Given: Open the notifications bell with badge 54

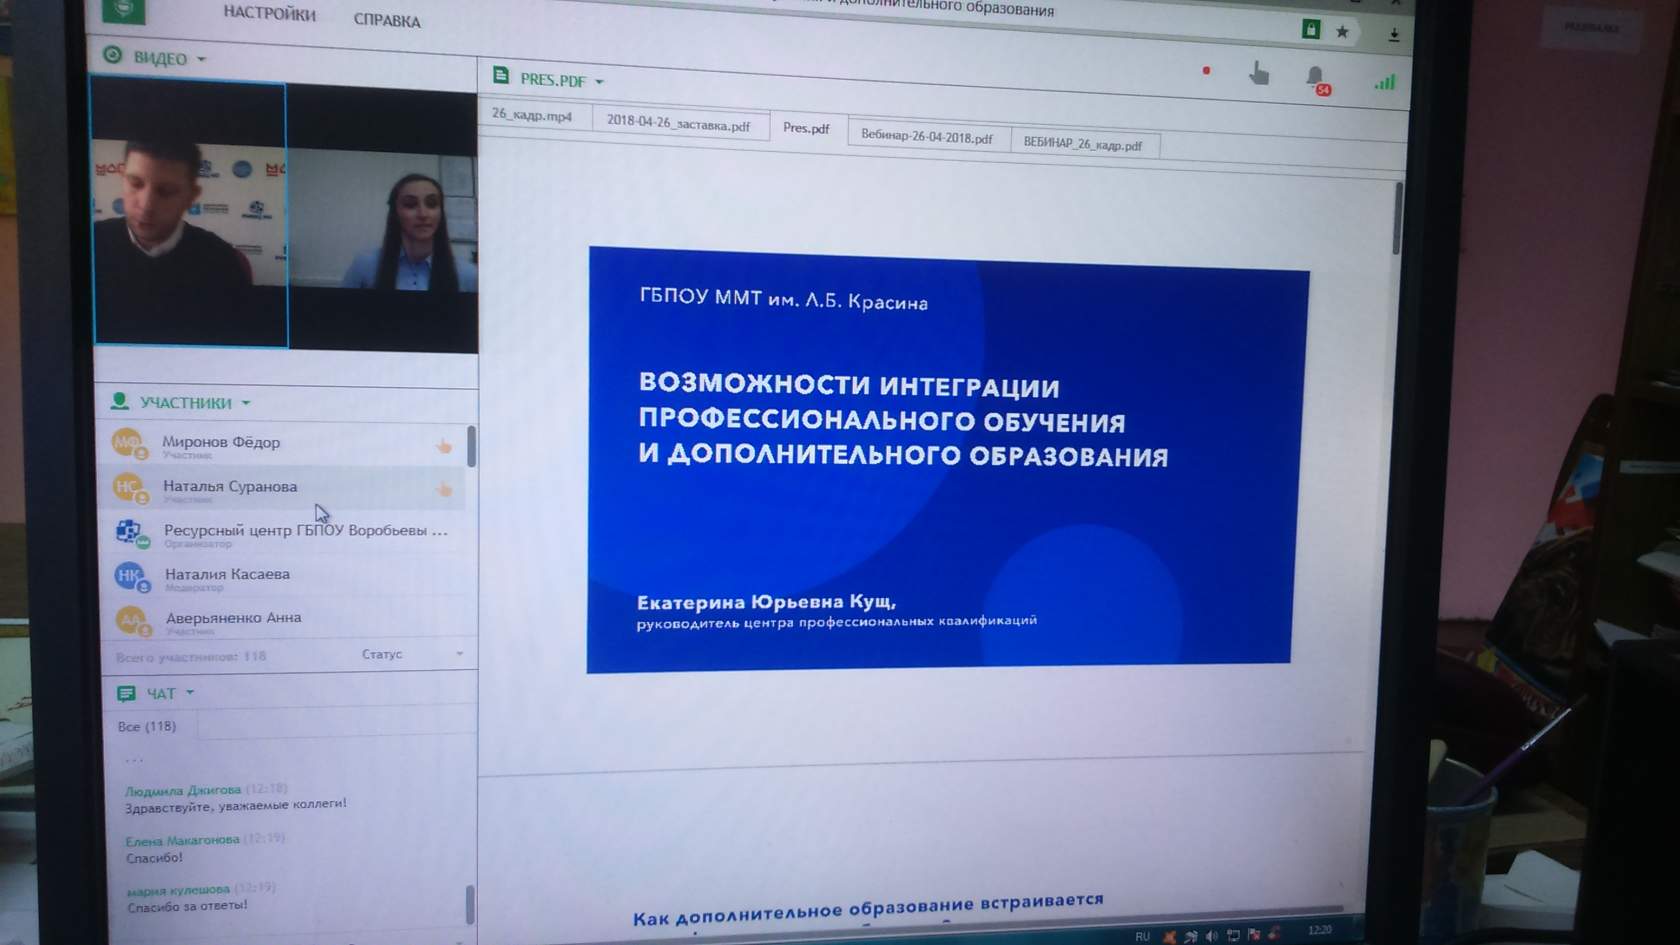Looking at the screenshot, I should 1316,79.
